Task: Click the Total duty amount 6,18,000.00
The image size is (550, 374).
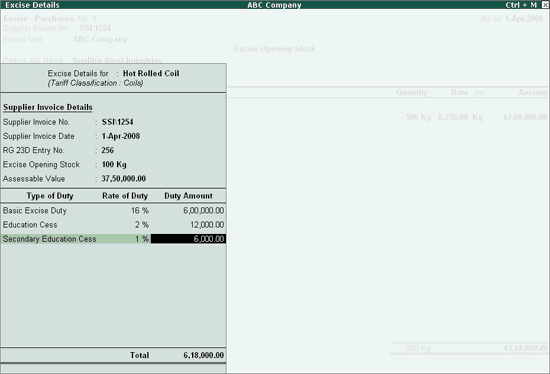Action: pos(203,355)
